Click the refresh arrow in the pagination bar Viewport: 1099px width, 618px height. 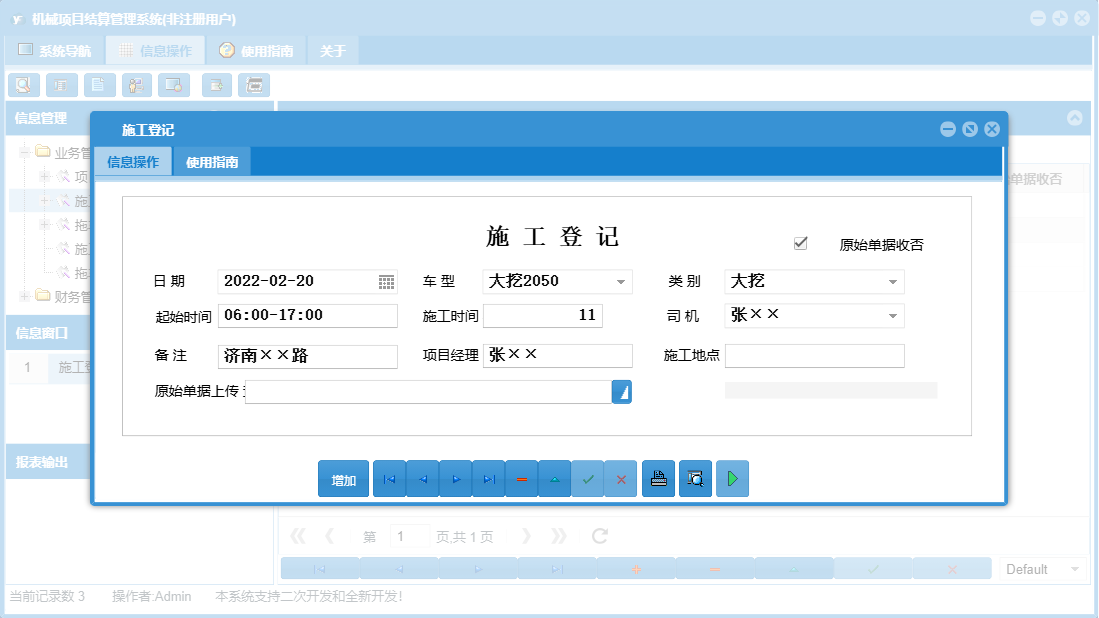598,536
